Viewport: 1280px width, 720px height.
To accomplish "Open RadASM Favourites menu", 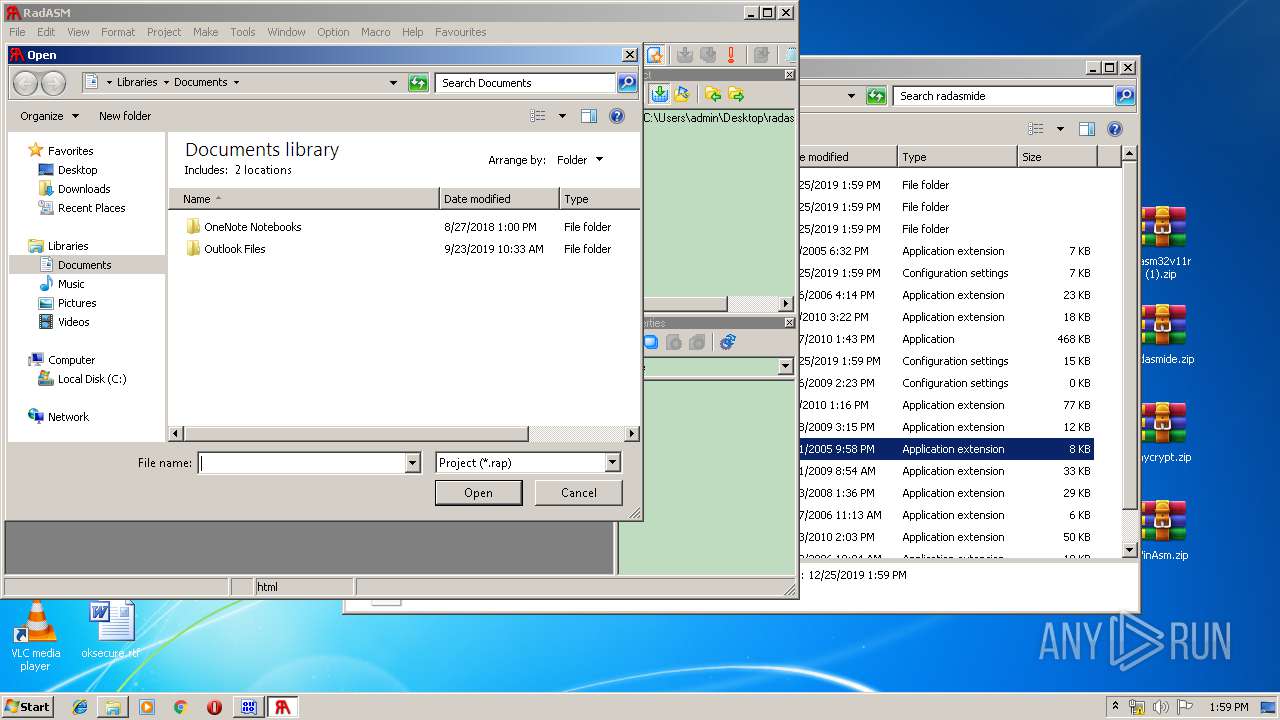I will point(461,32).
